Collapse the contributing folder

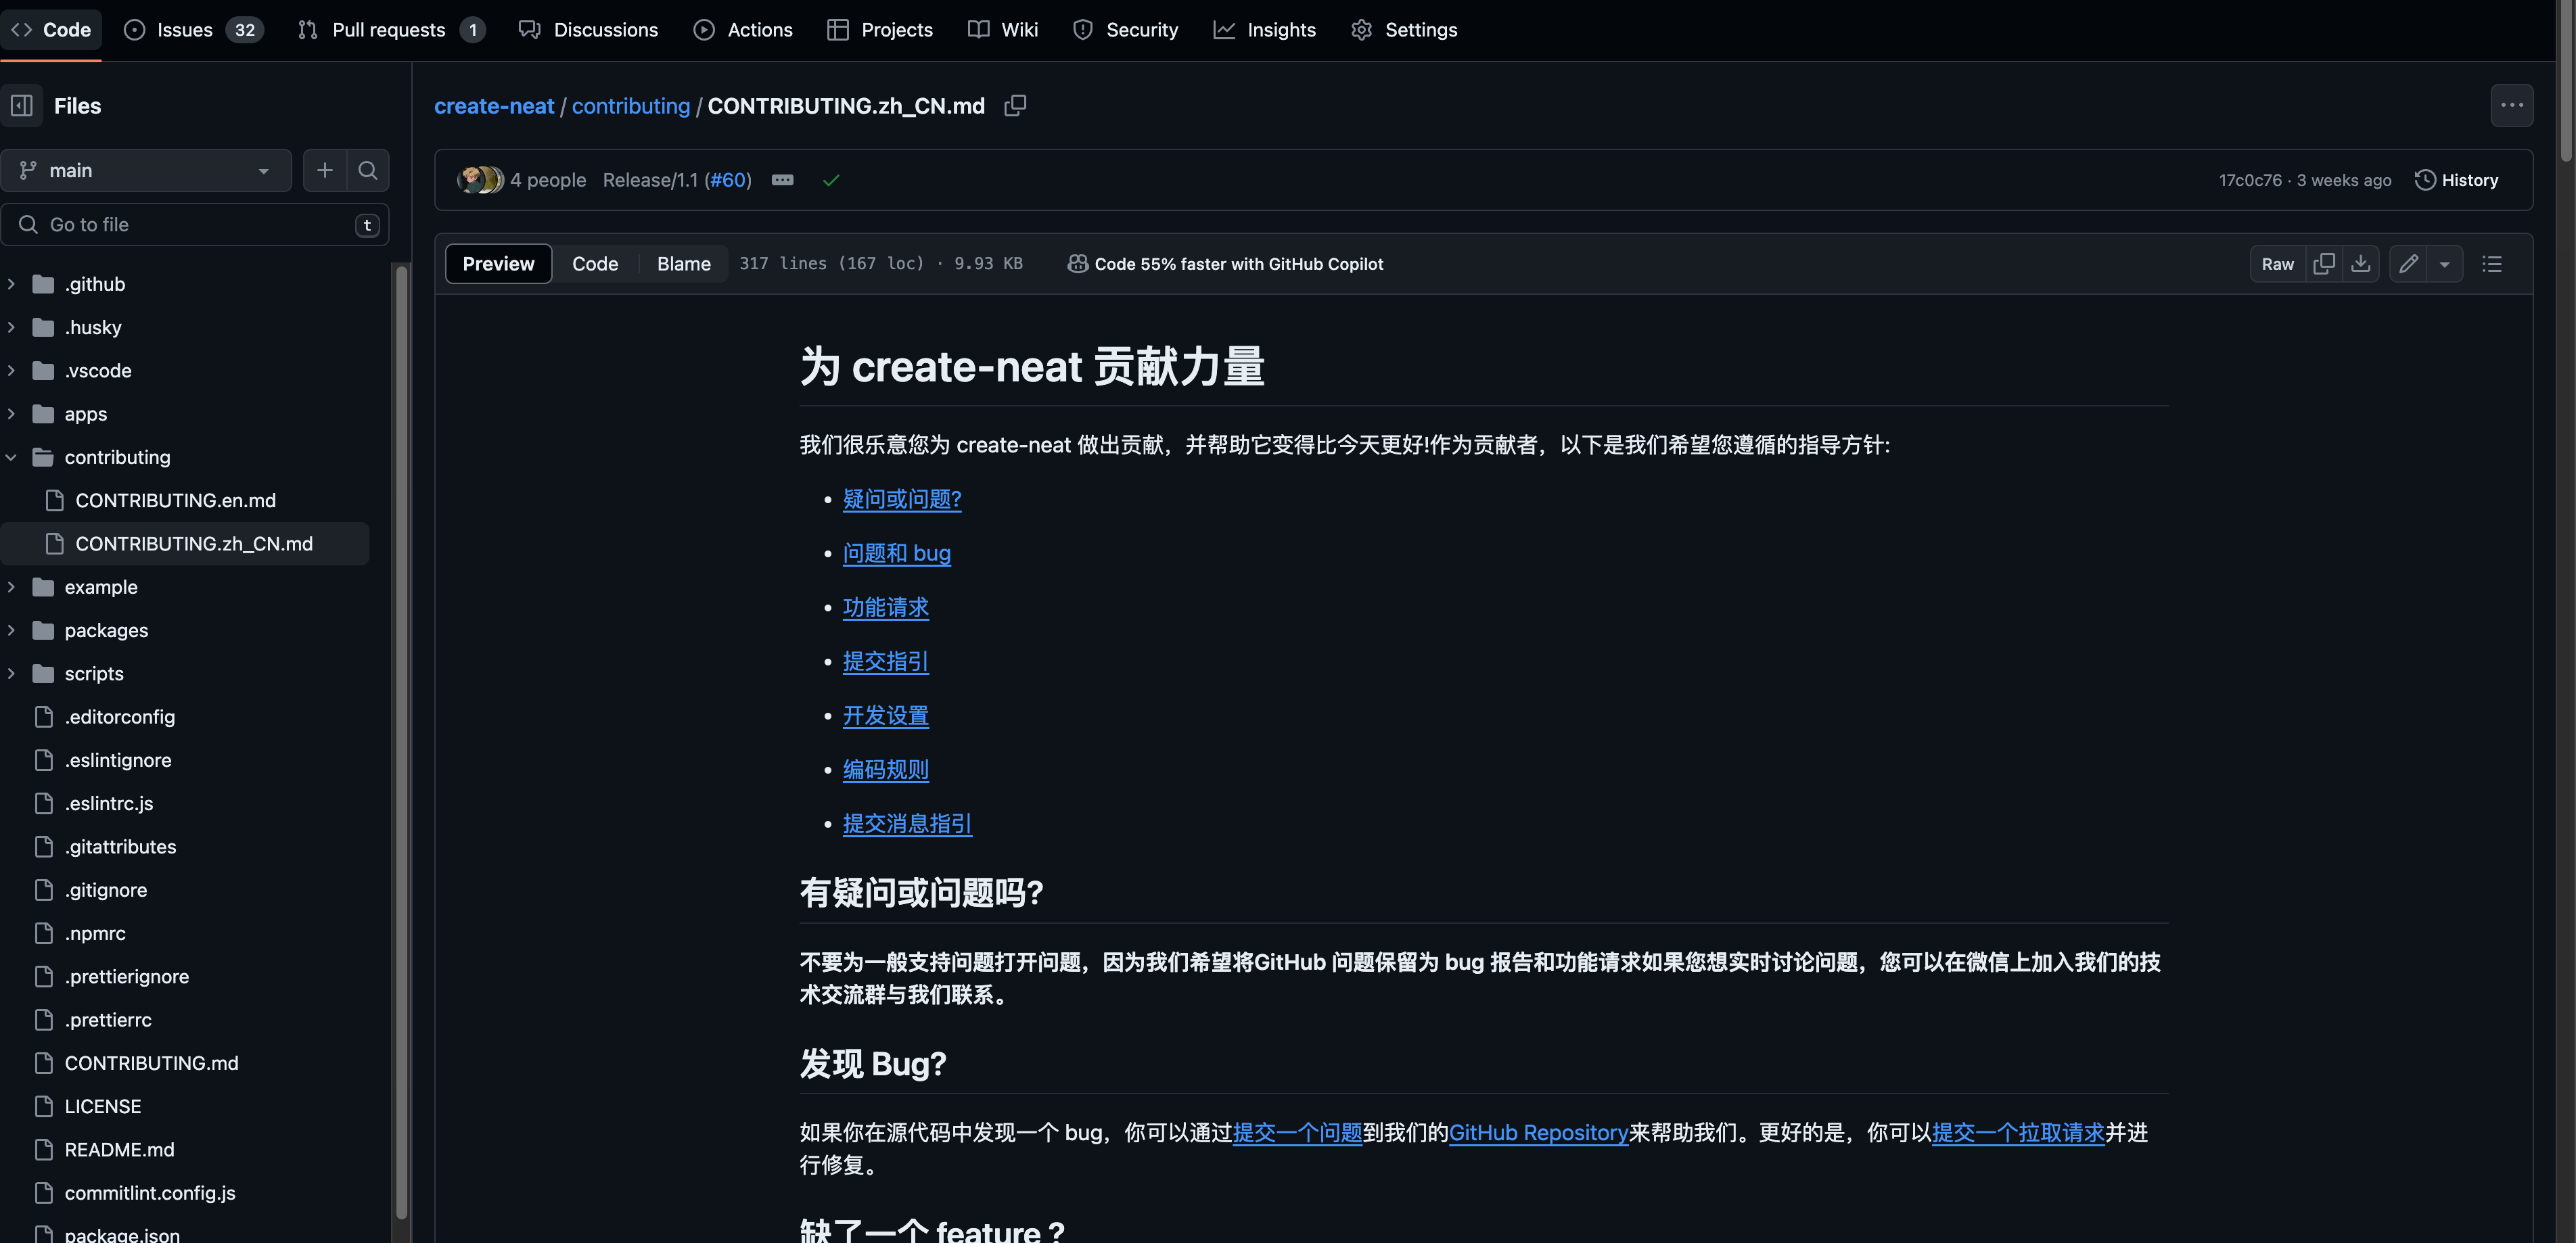tap(11, 457)
